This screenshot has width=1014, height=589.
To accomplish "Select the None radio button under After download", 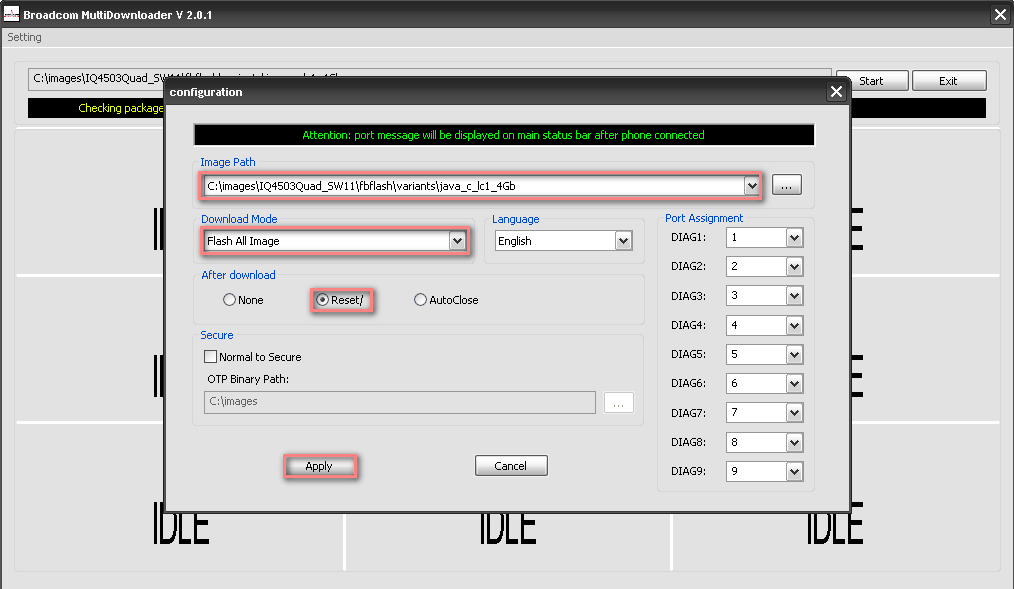I will [x=229, y=300].
